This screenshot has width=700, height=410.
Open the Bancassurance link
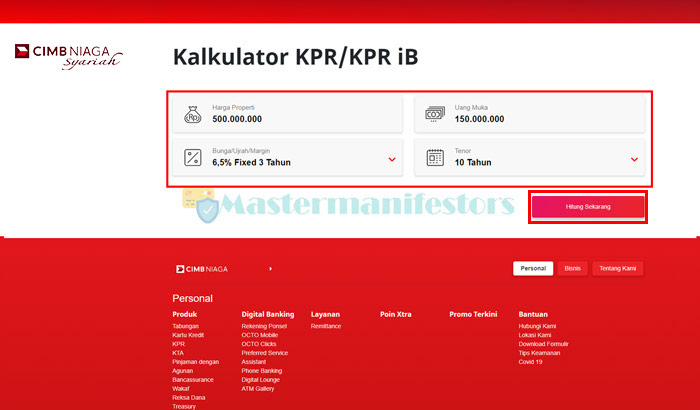pos(193,380)
